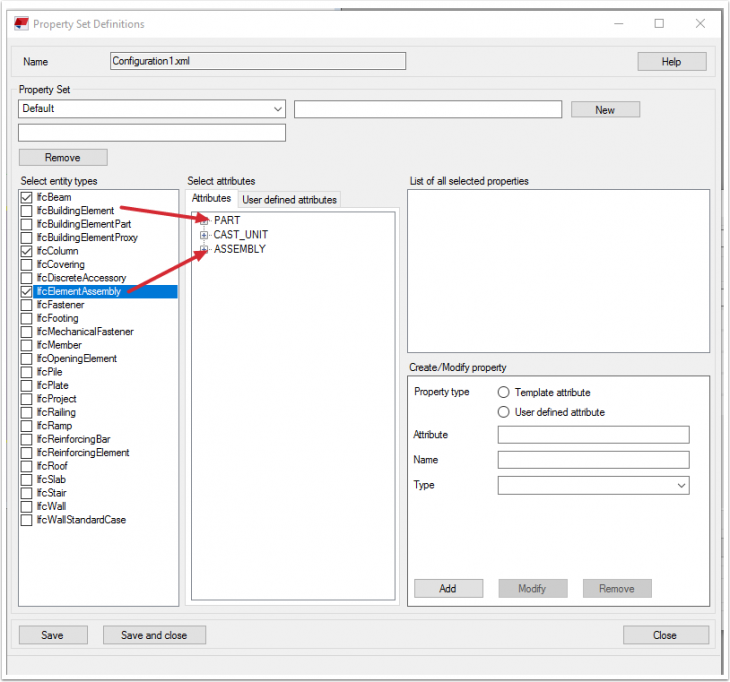Select the Template attribute radio button
730x682 pixels.
[504, 393]
